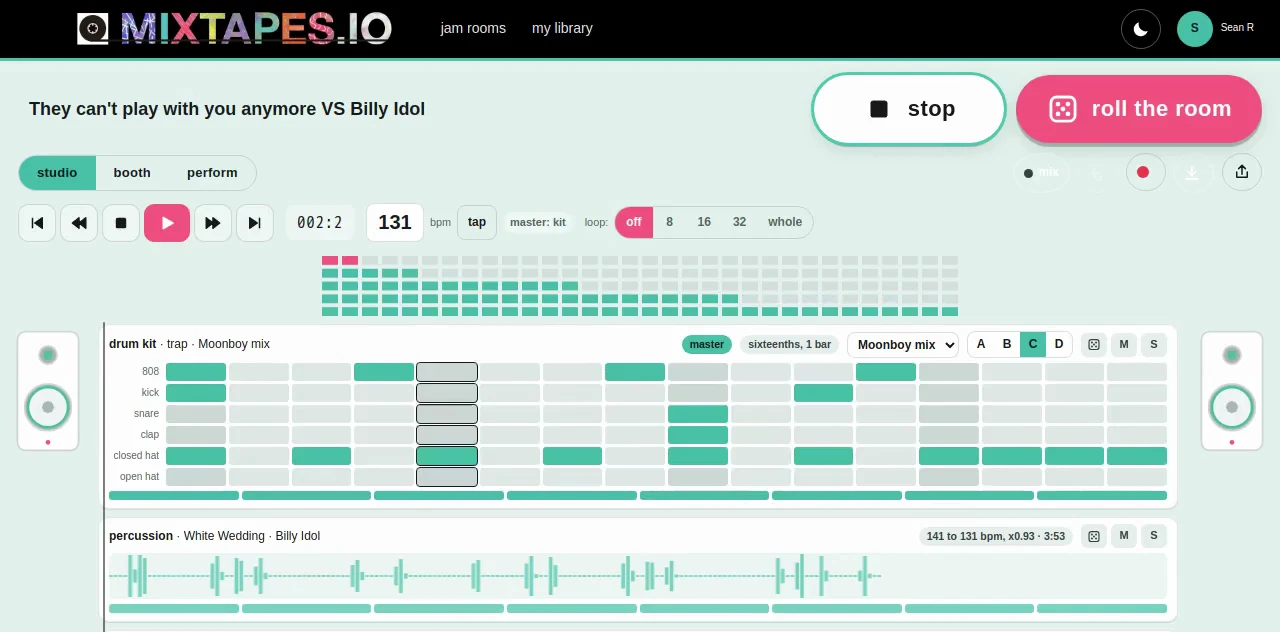The width and height of the screenshot is (1280, 632).
Task: Open the master: kit selector
Action: [x=538, y=222]
